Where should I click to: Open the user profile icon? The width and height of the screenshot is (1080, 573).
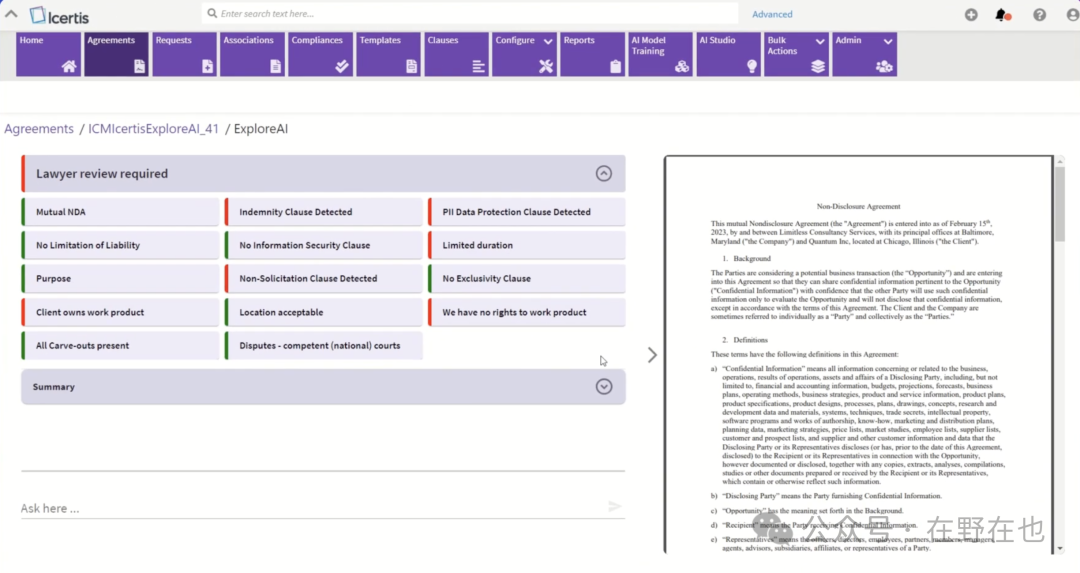tap(1072, 14)
